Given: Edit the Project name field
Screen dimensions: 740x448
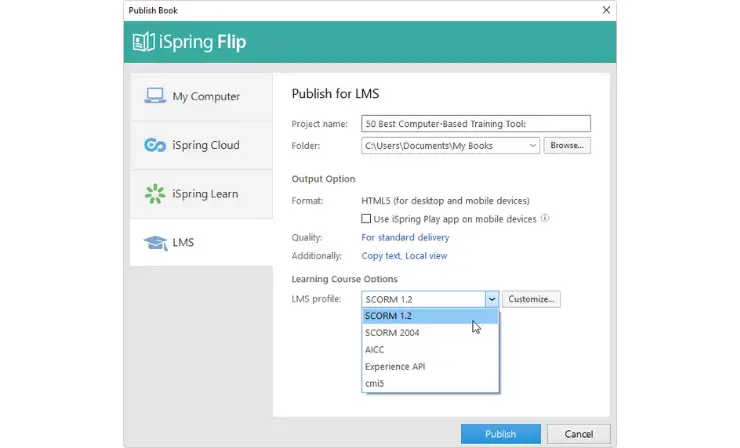Looking at the screenshot, I should pyautogui.click(x=476, y=124).
